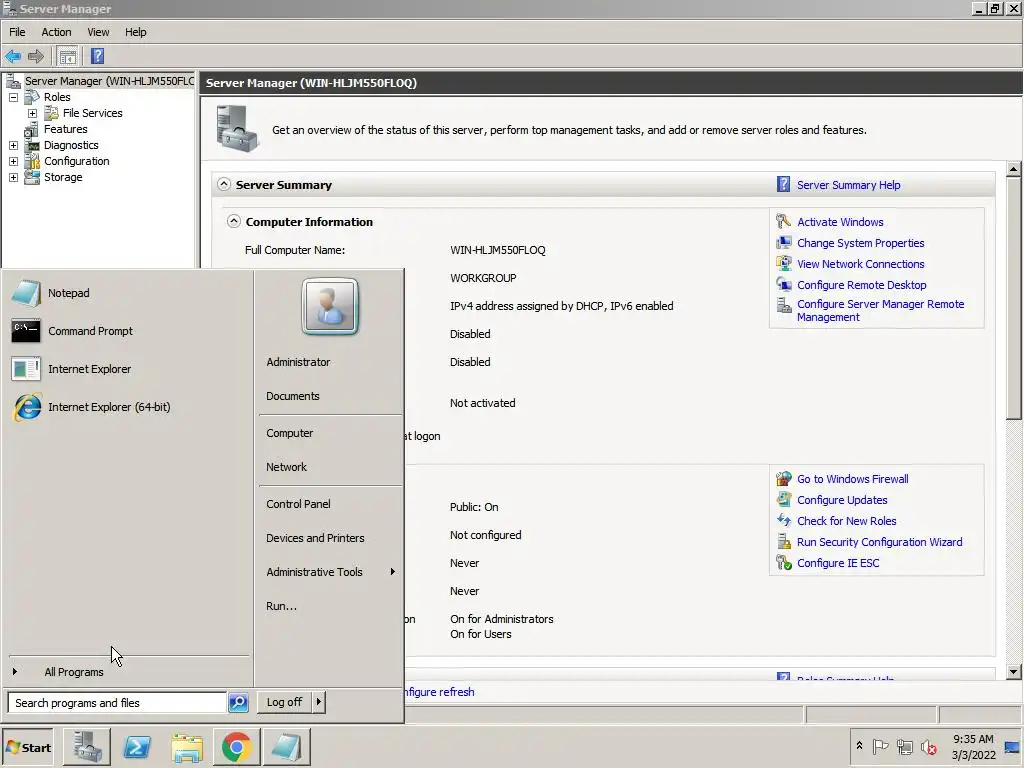1024x768 pixels.
Task: Click All Programs in Start menu
Action: click(74, 672)
